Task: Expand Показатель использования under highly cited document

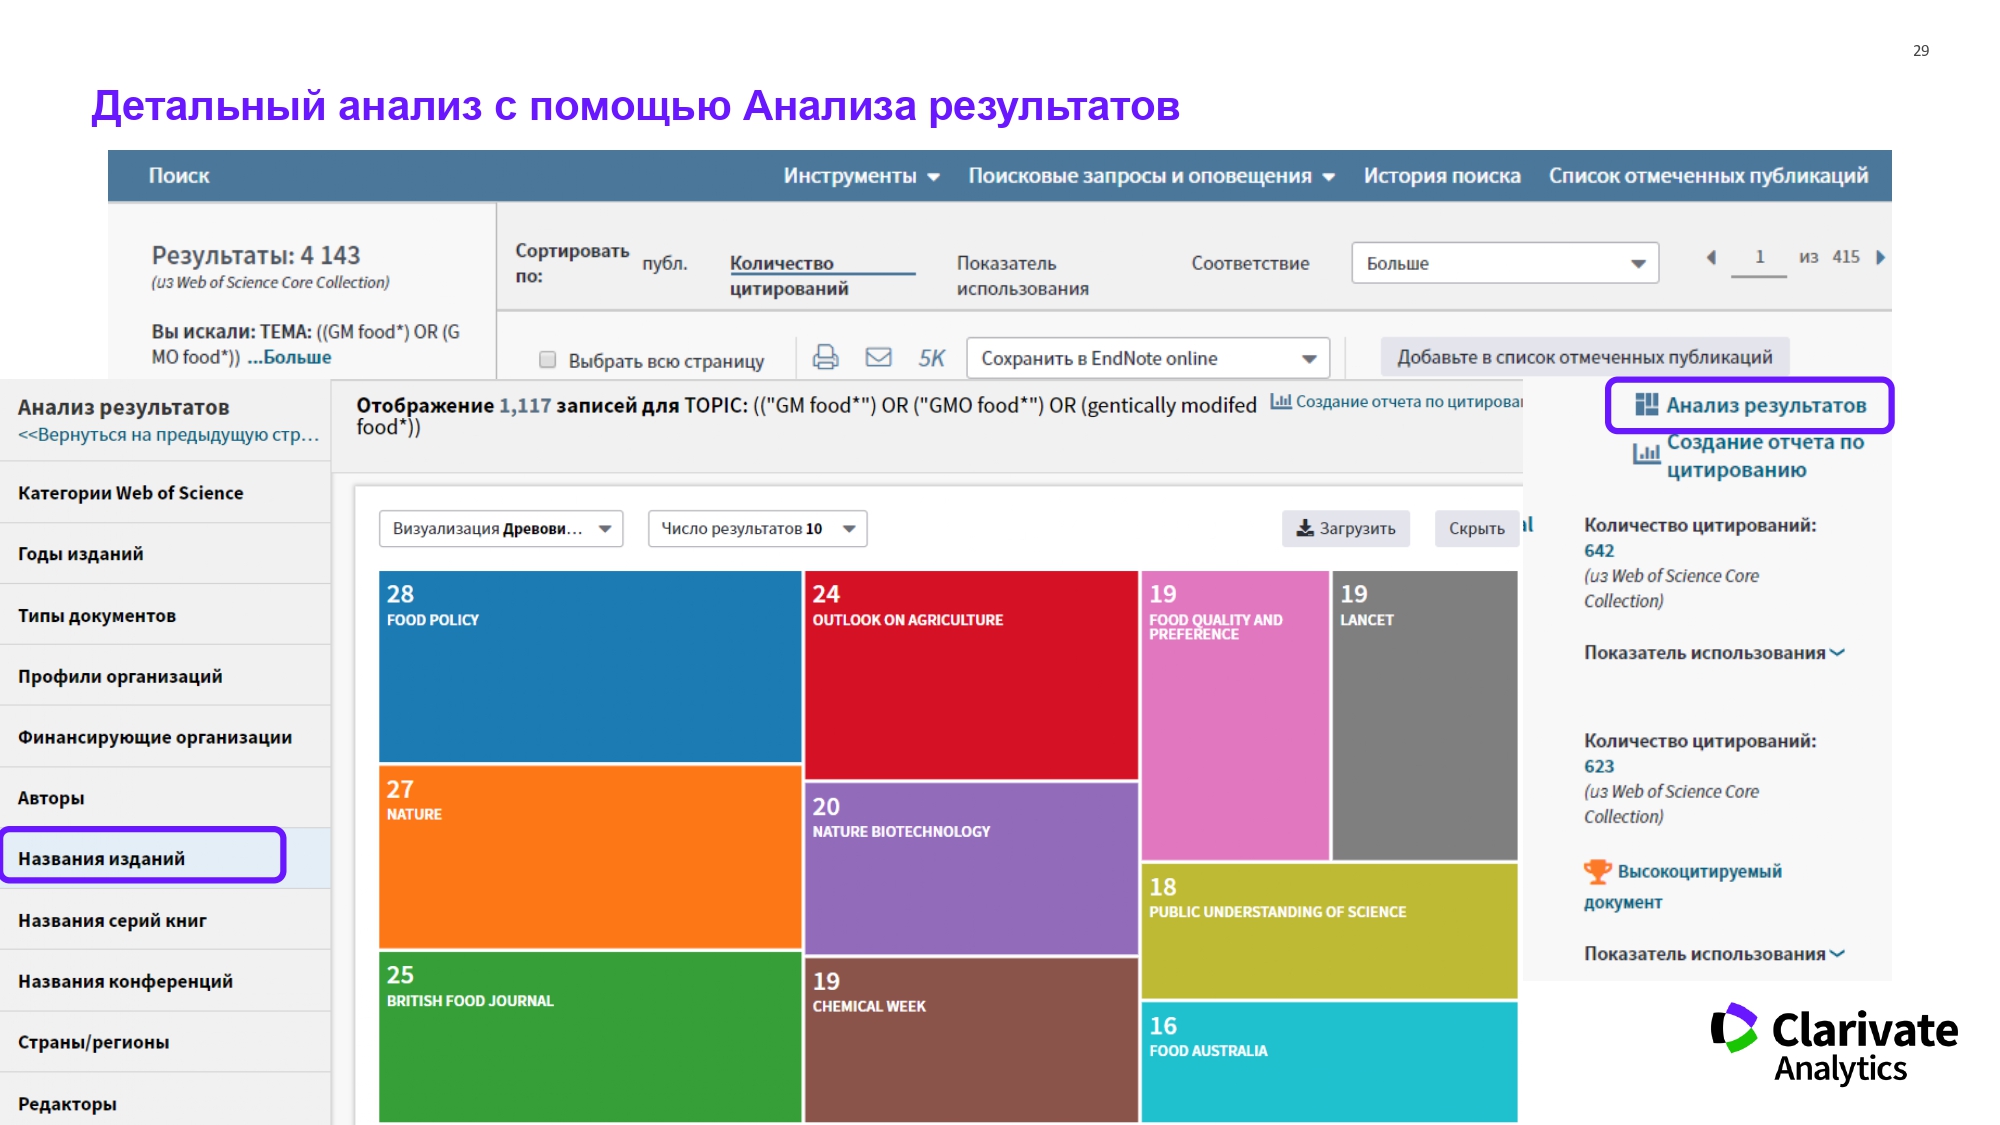Action: [1714, 954]
